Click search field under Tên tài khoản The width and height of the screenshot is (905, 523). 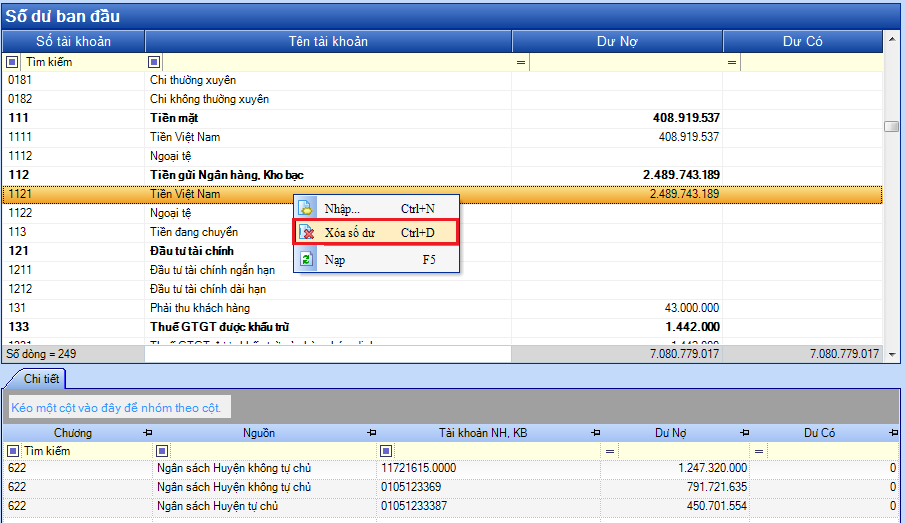click(337, 62)
